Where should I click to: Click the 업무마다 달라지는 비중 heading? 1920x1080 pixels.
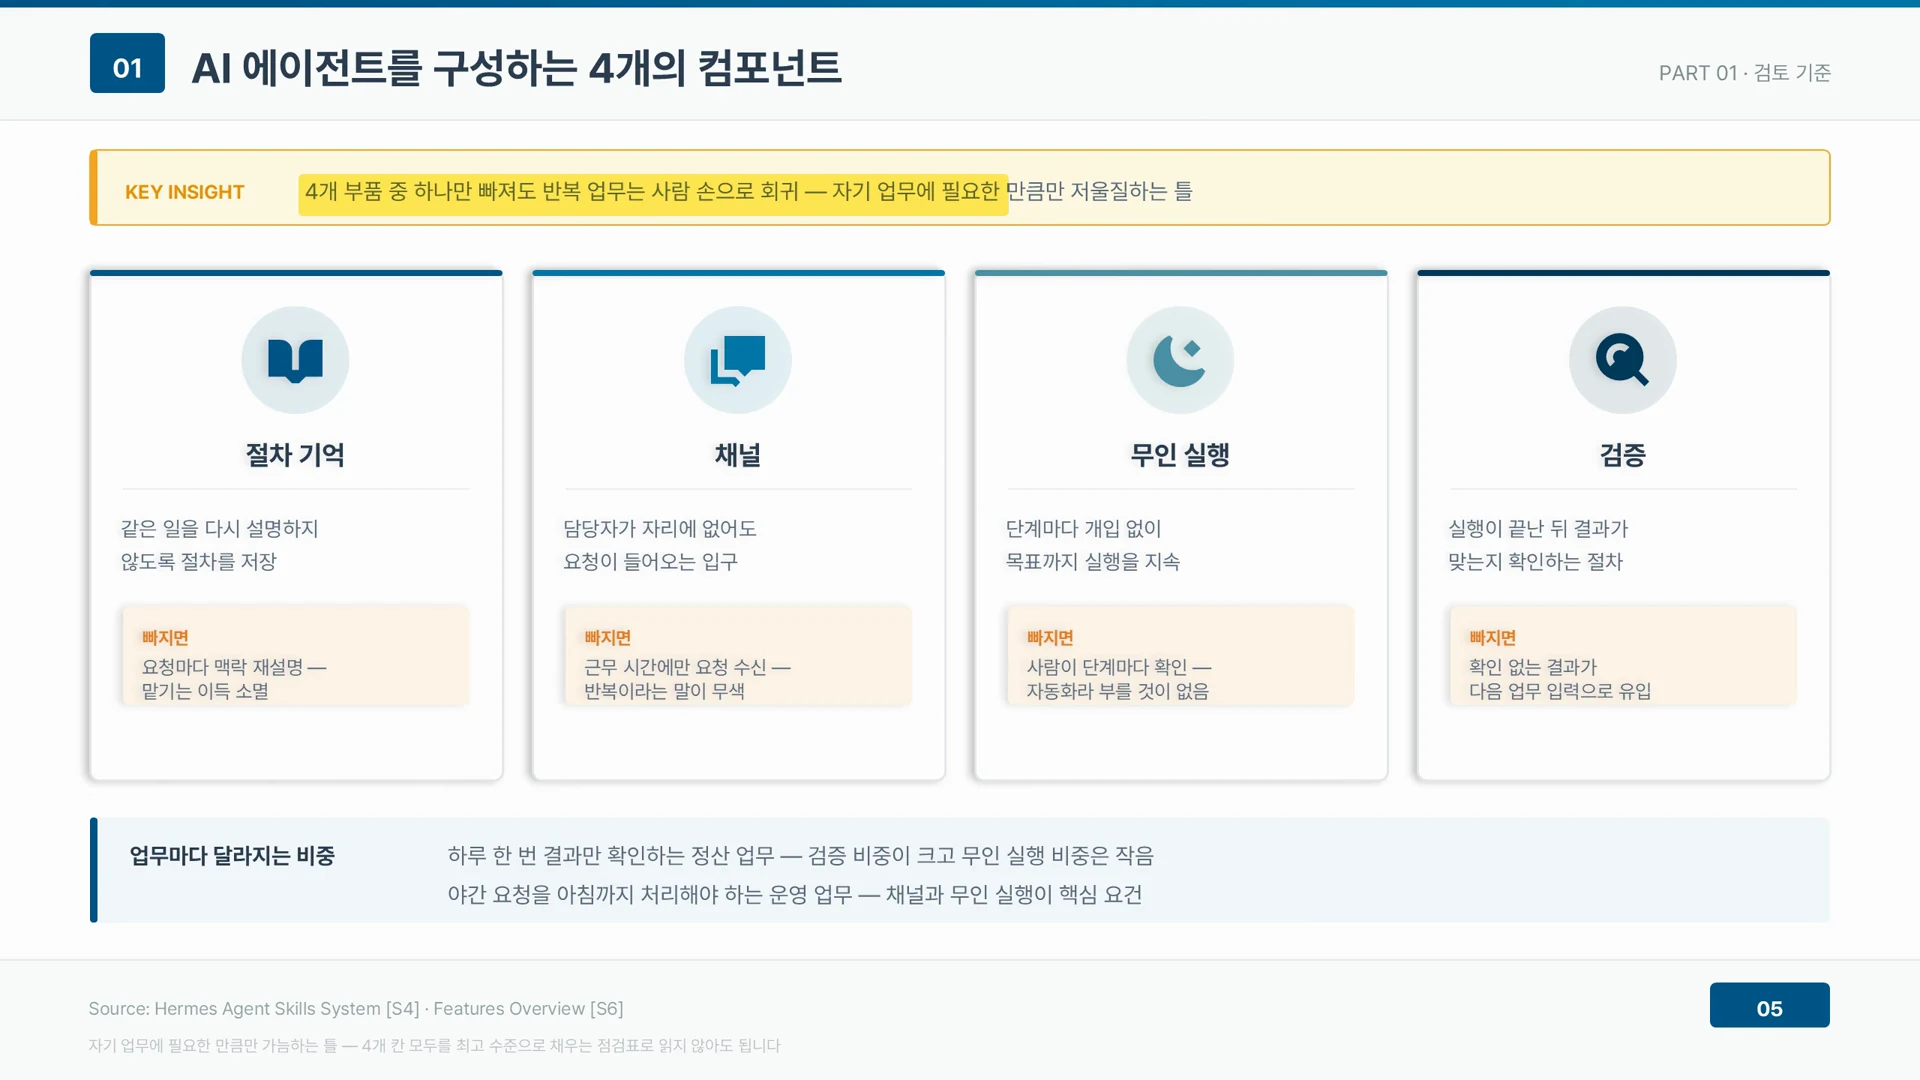232,856
